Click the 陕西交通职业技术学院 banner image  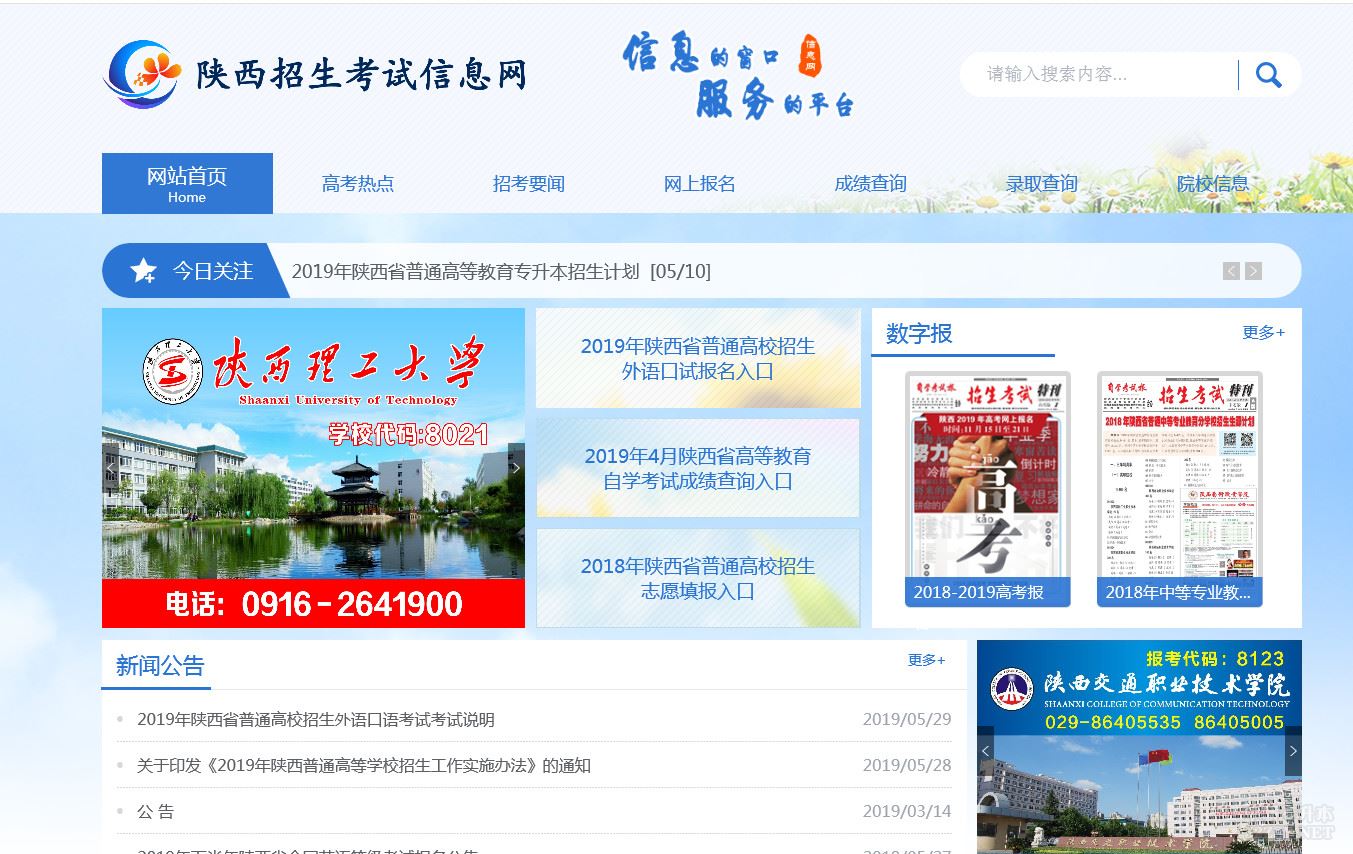click(1139, 747)
